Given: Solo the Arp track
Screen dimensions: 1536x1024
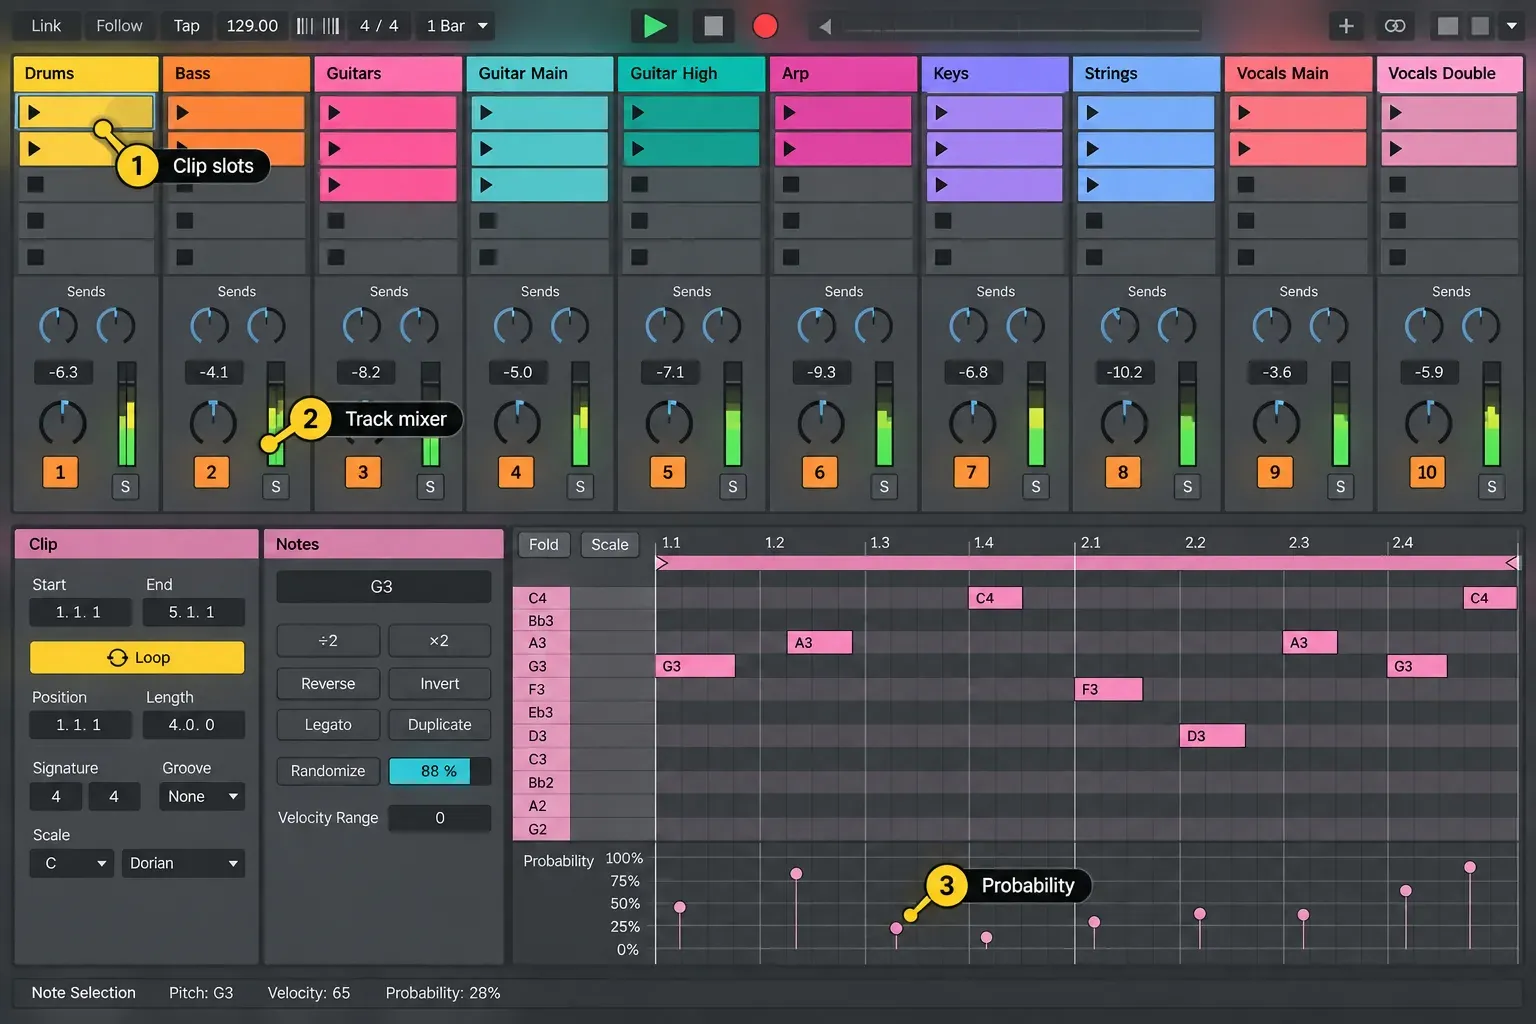Looking at the screenshot, I should pos(884,487).
